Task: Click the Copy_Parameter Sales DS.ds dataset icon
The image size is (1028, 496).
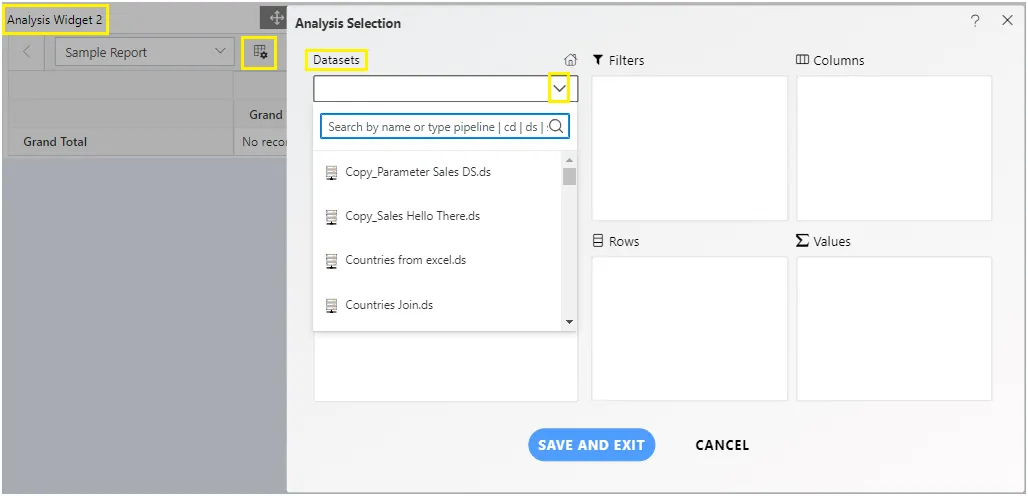Action: tap(332, 173)
